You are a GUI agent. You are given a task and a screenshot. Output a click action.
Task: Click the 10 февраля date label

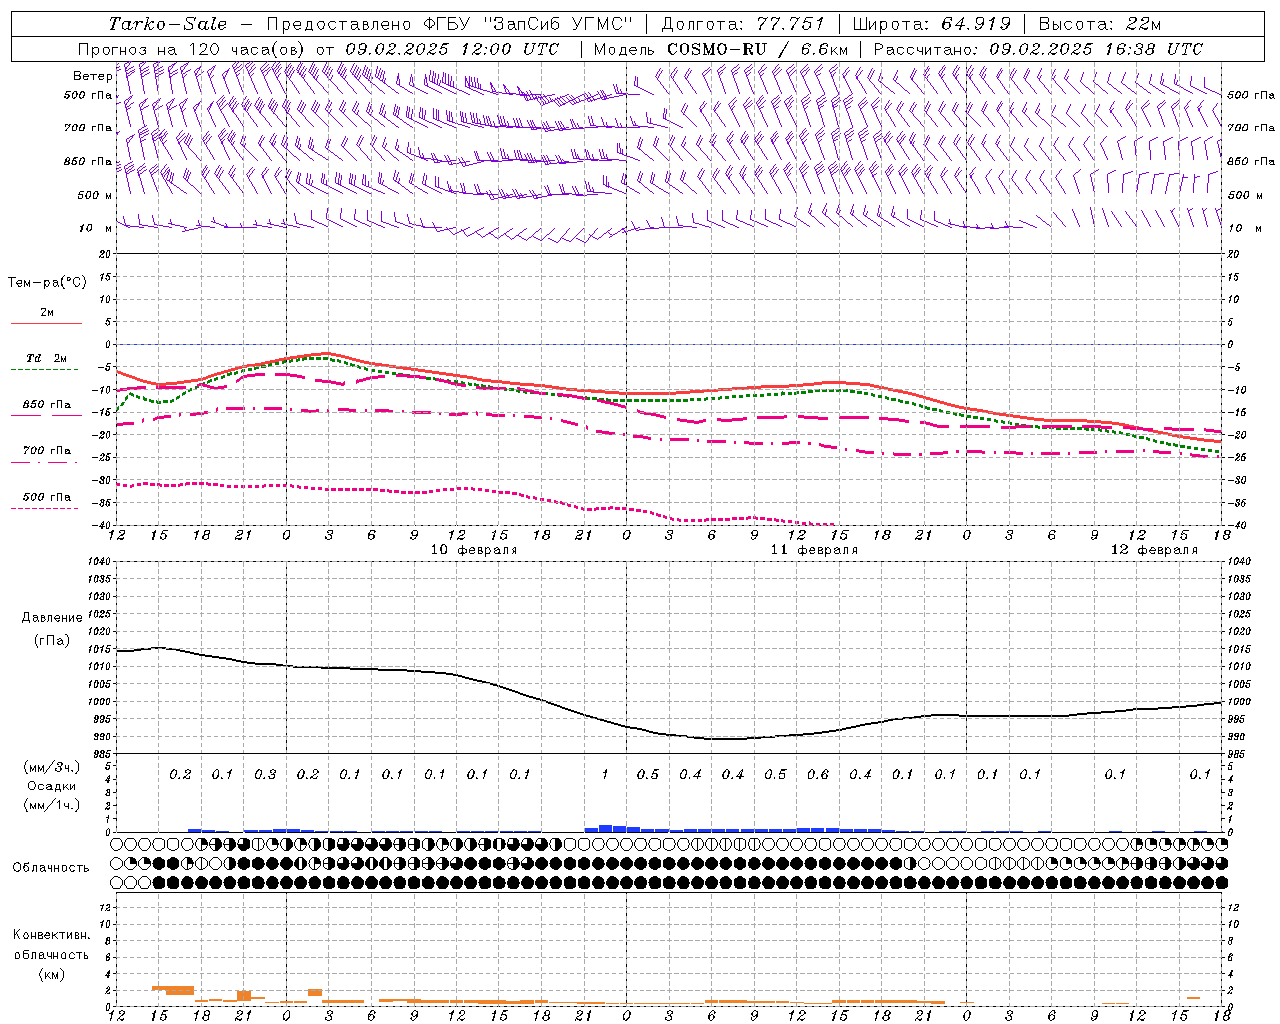click(474, 550)
